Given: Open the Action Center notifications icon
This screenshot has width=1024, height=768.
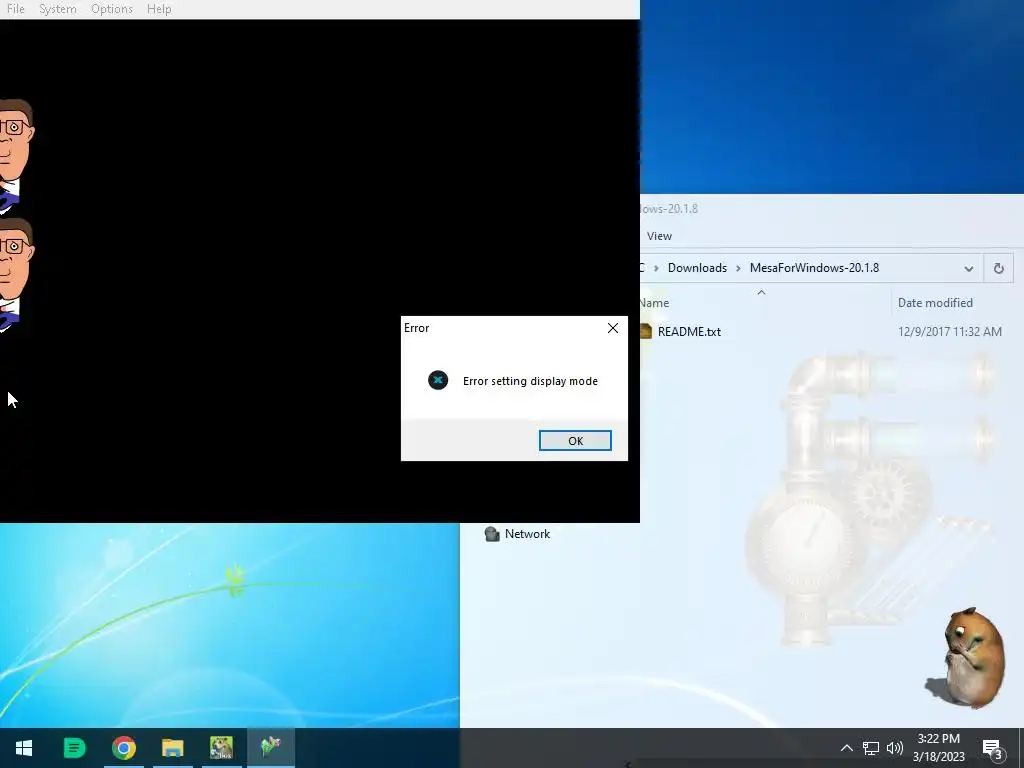Looking at the screenshot, I should point(992,749).
